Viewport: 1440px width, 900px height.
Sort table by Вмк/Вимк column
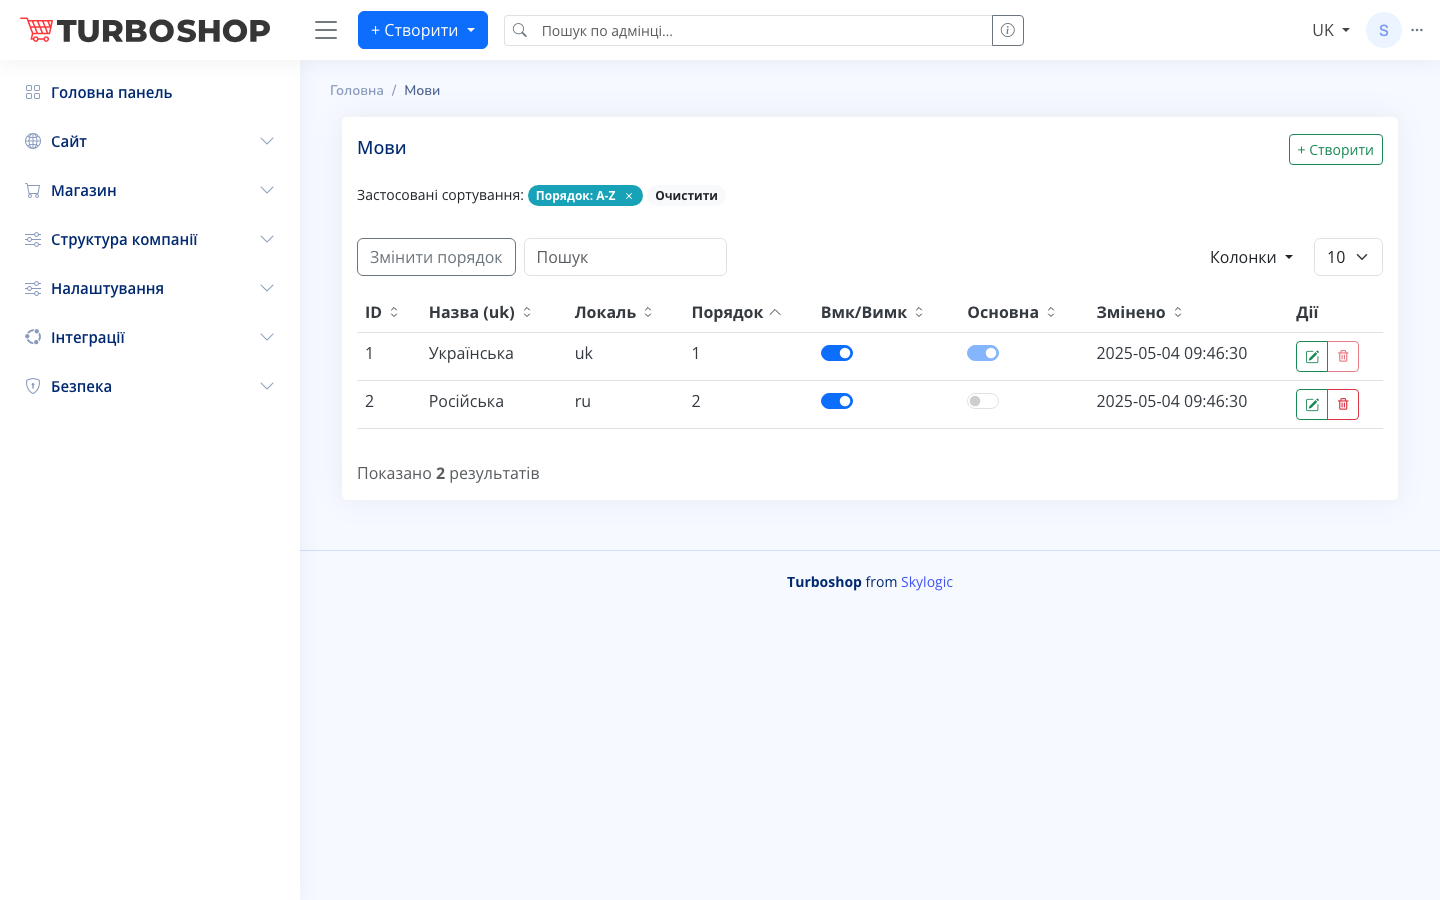(x=872, y=312)
